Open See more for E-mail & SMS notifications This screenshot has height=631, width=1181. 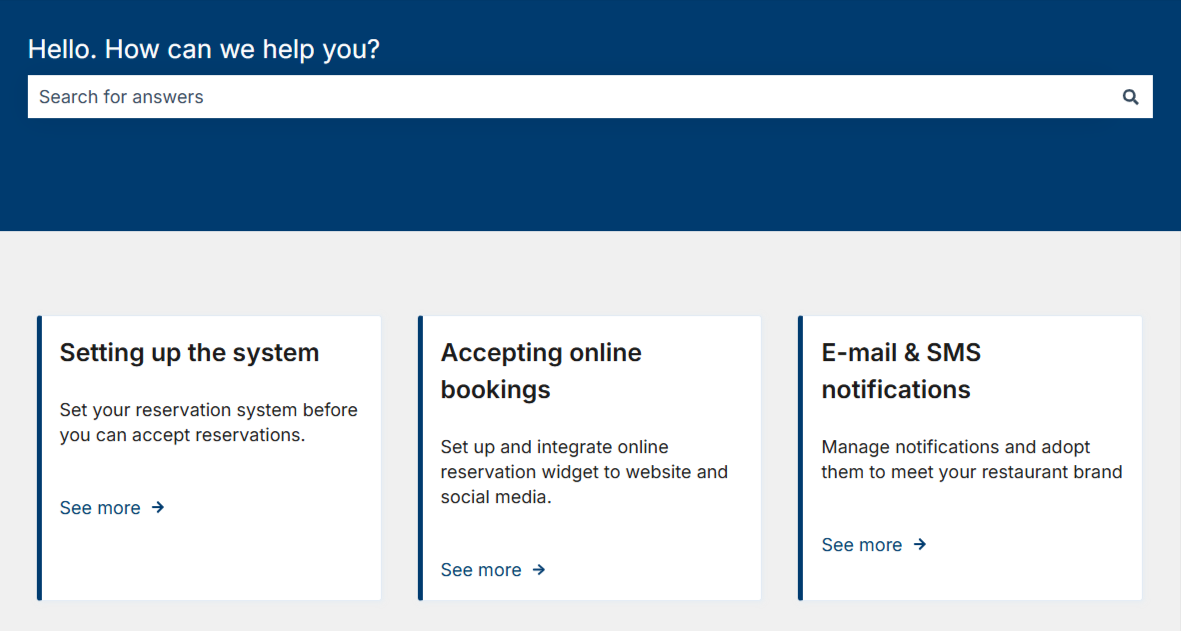tap(862, 545)
